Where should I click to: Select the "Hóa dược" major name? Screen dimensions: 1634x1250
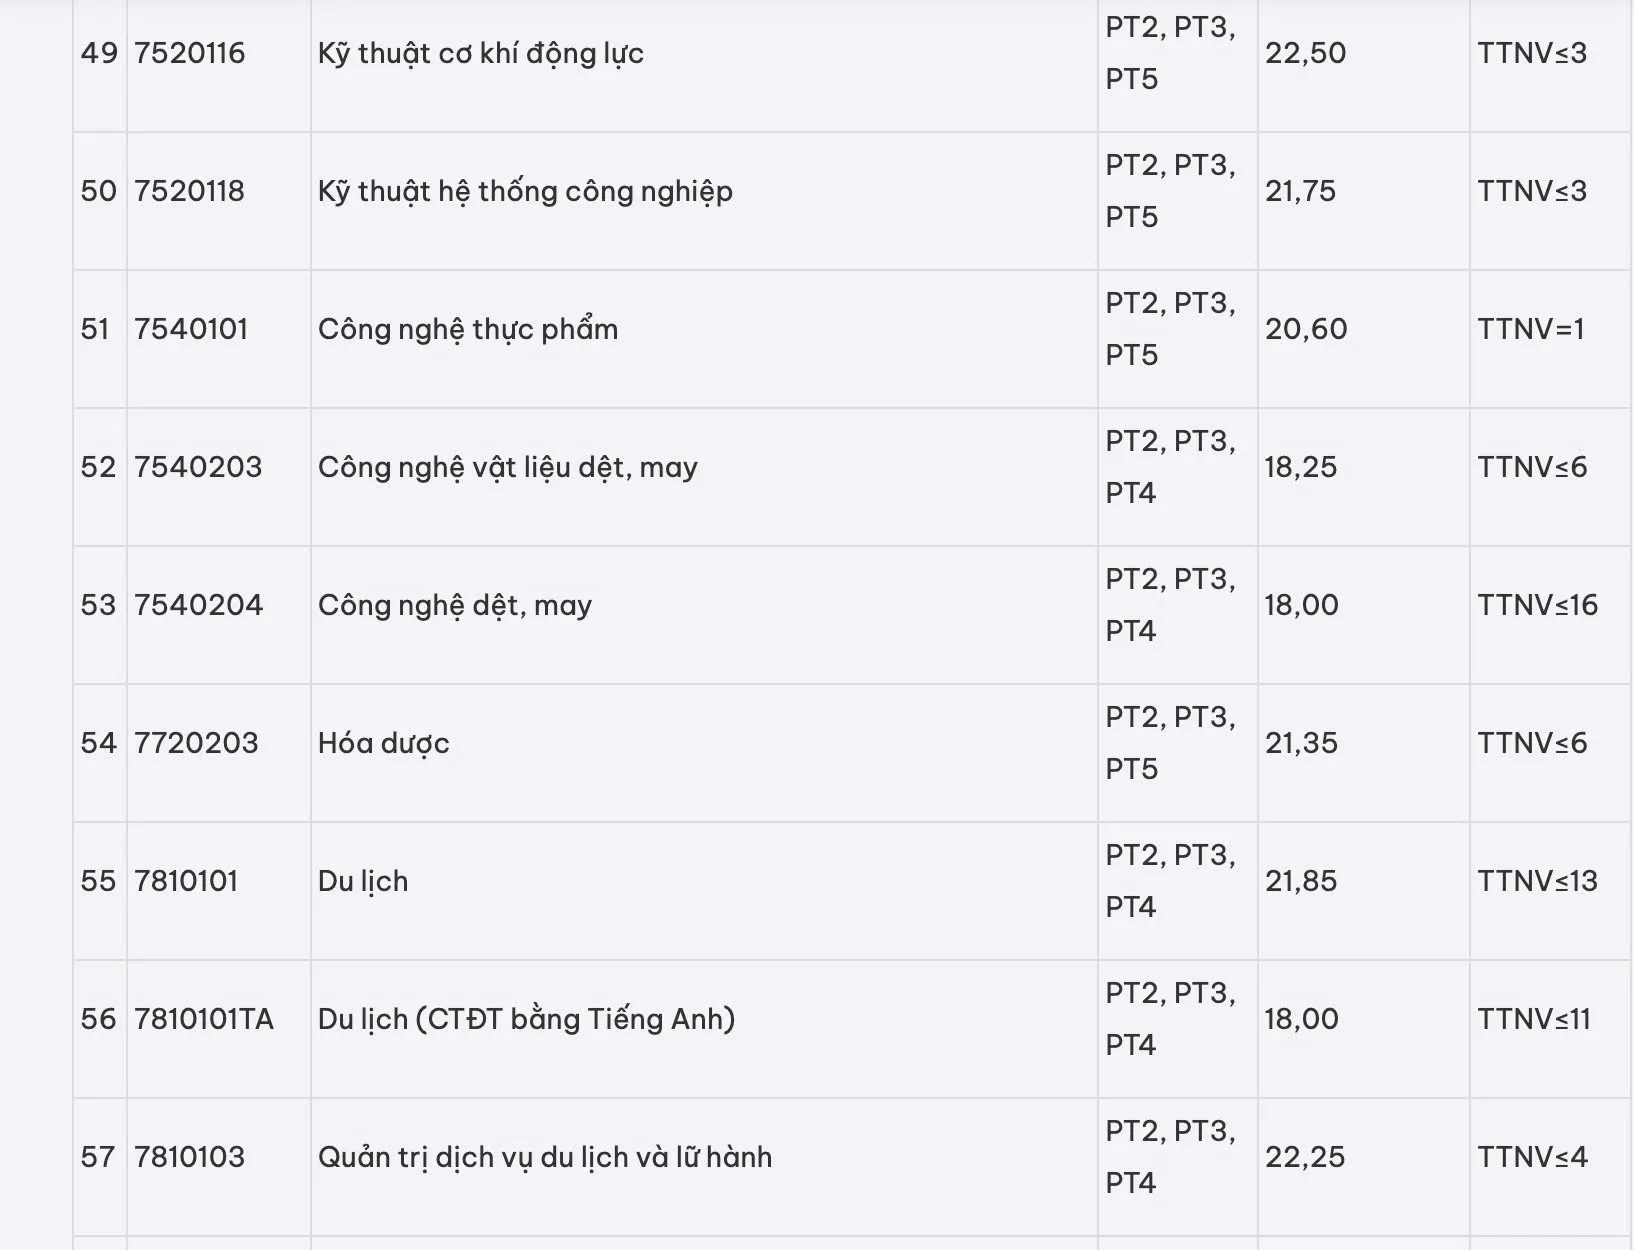383,743
